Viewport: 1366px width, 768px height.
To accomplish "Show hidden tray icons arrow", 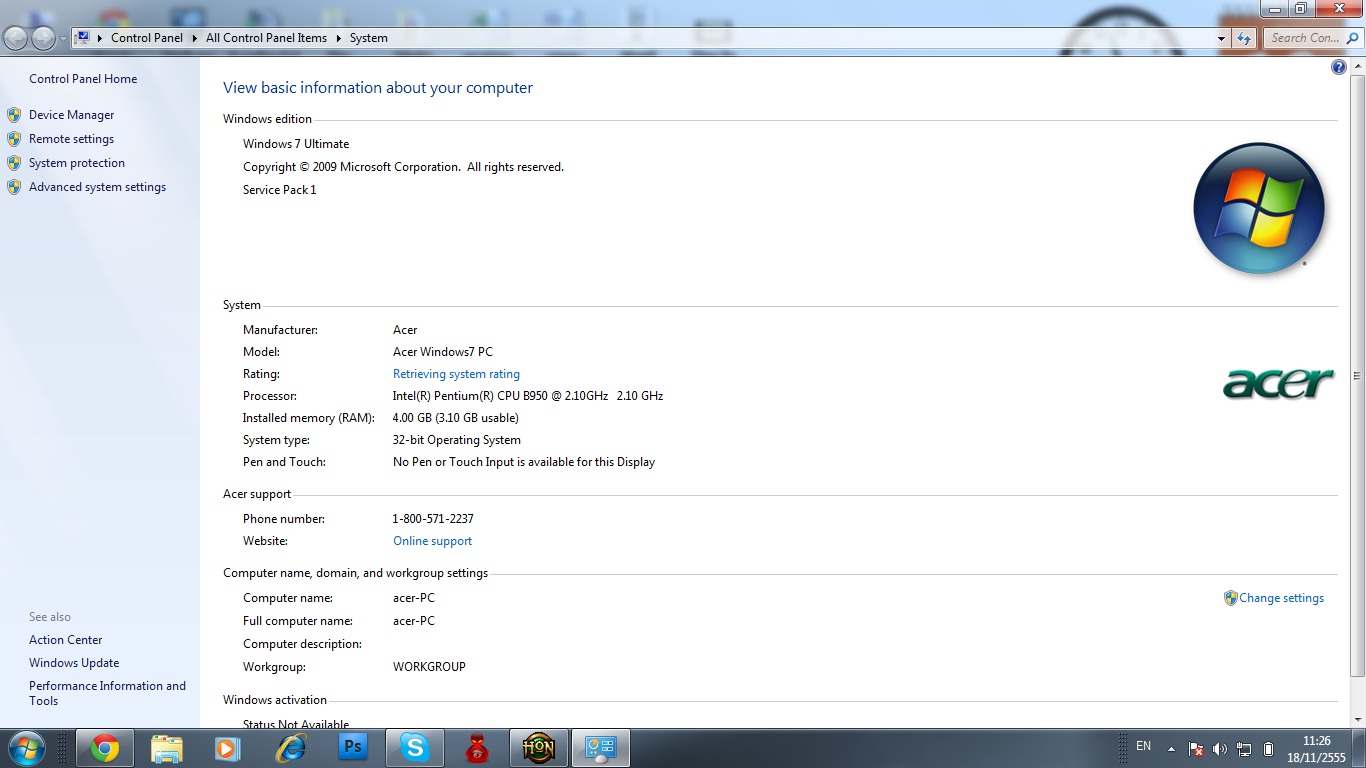I will (1171, 749).
